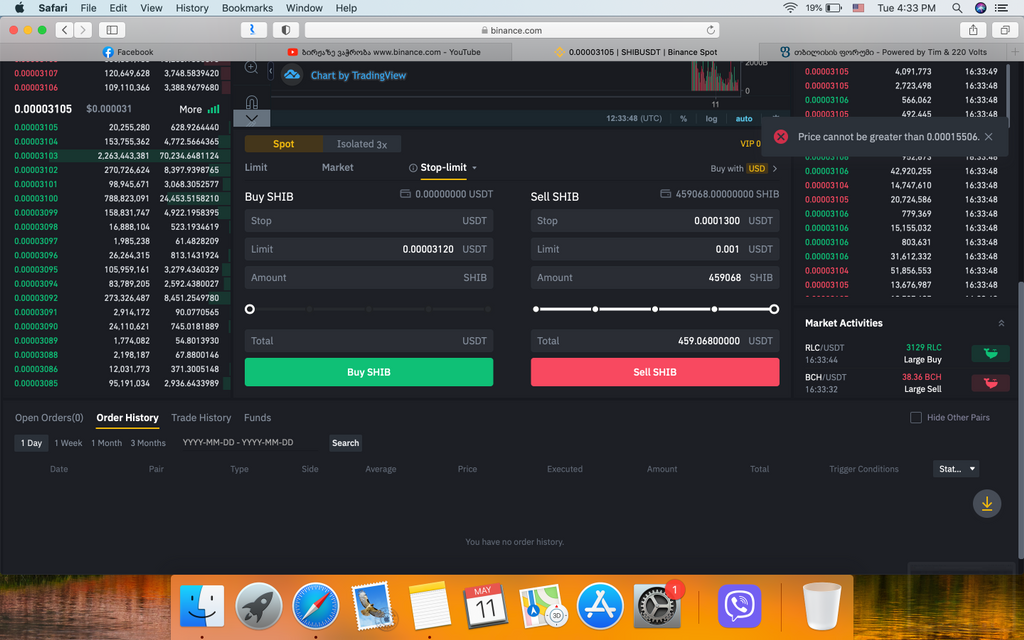Enable Hide Other Pairs checkbox

tap(916, 417)
